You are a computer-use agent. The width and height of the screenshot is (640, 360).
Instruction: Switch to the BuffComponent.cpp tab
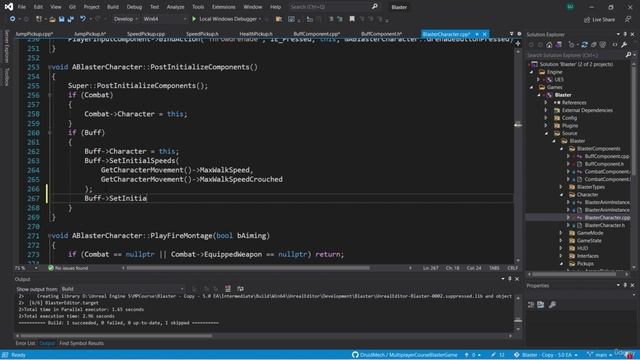(317, 34)
